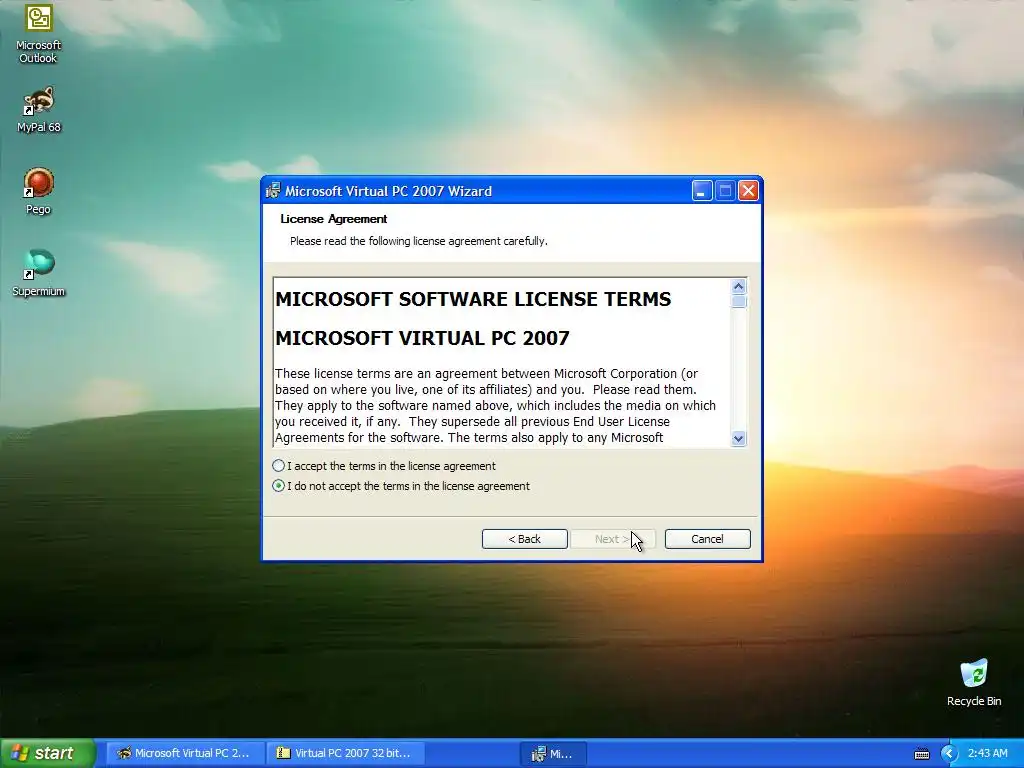The image size is (1024, 768).
Task: Open the Microsoft Outlook desktop icon
Action: (x=39, y=34)
